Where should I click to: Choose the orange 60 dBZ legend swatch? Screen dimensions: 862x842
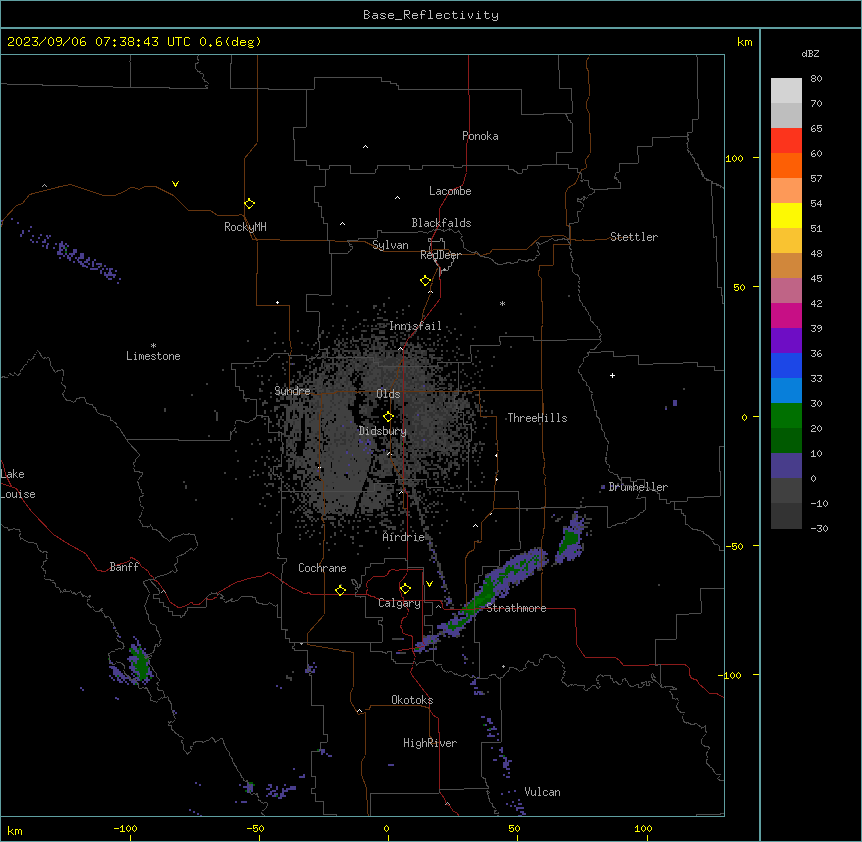point(786,165)
